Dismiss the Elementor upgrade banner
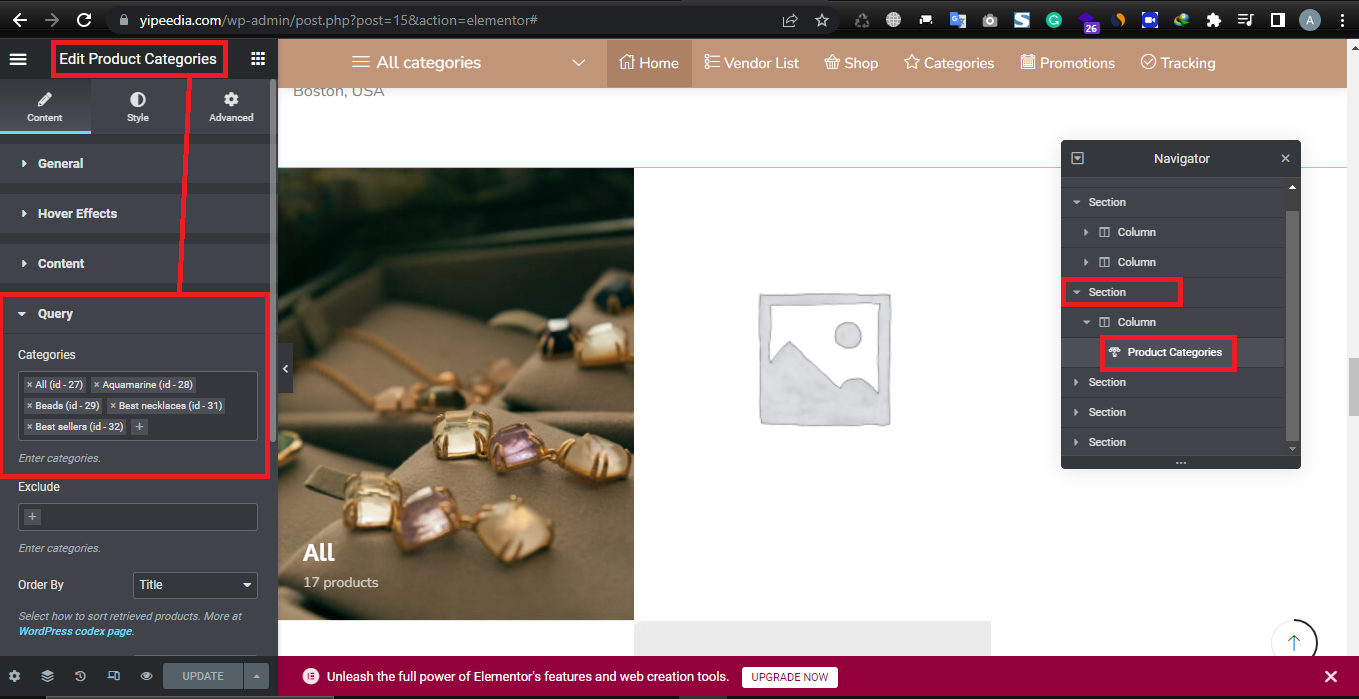The height and width of the screenshot is (699, 1359). tap(1331, 677)
